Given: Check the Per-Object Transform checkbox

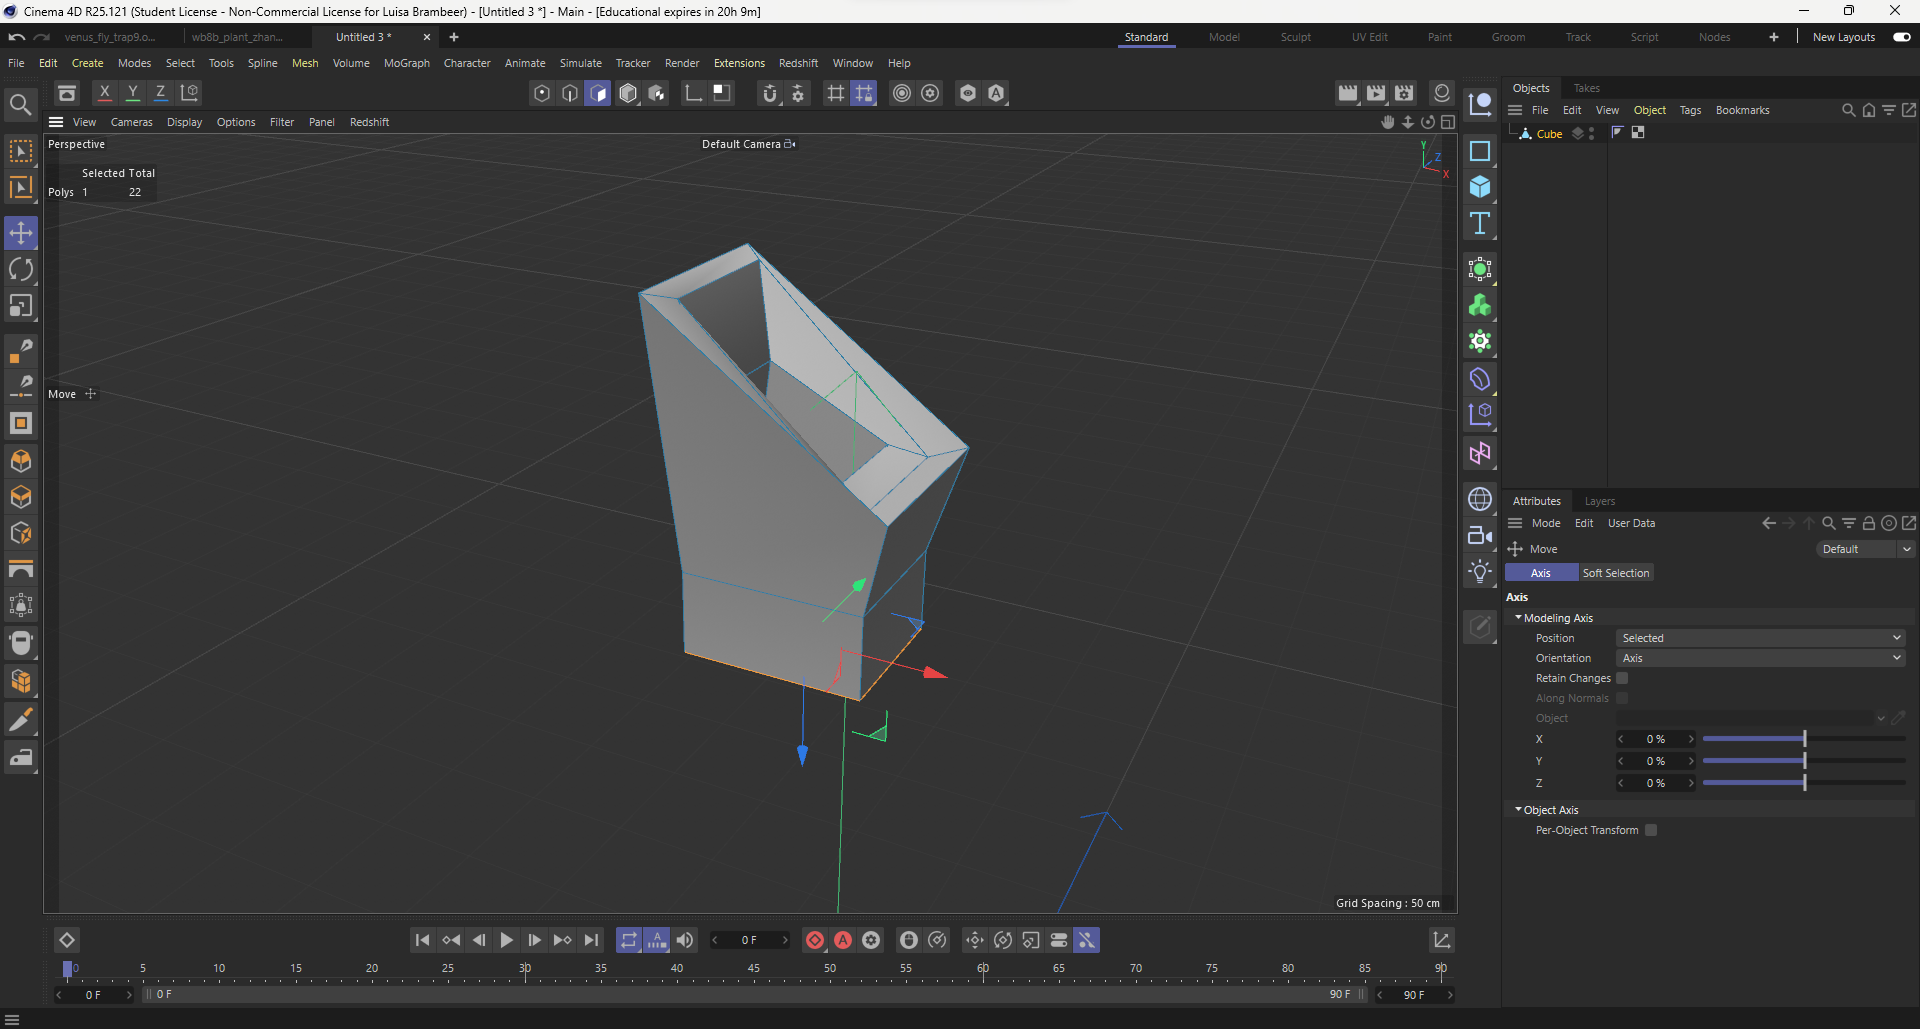Looking at the screenshot, I should point(1651,830).
